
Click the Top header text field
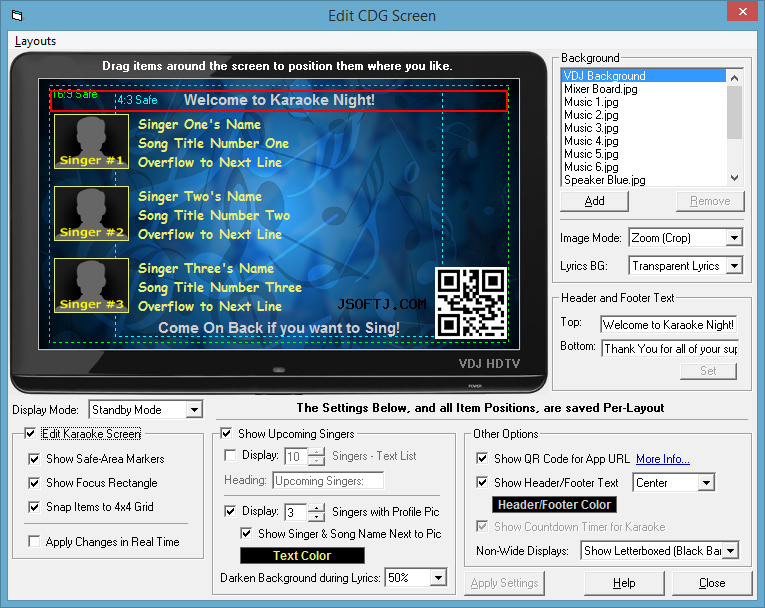click(668, 324)
